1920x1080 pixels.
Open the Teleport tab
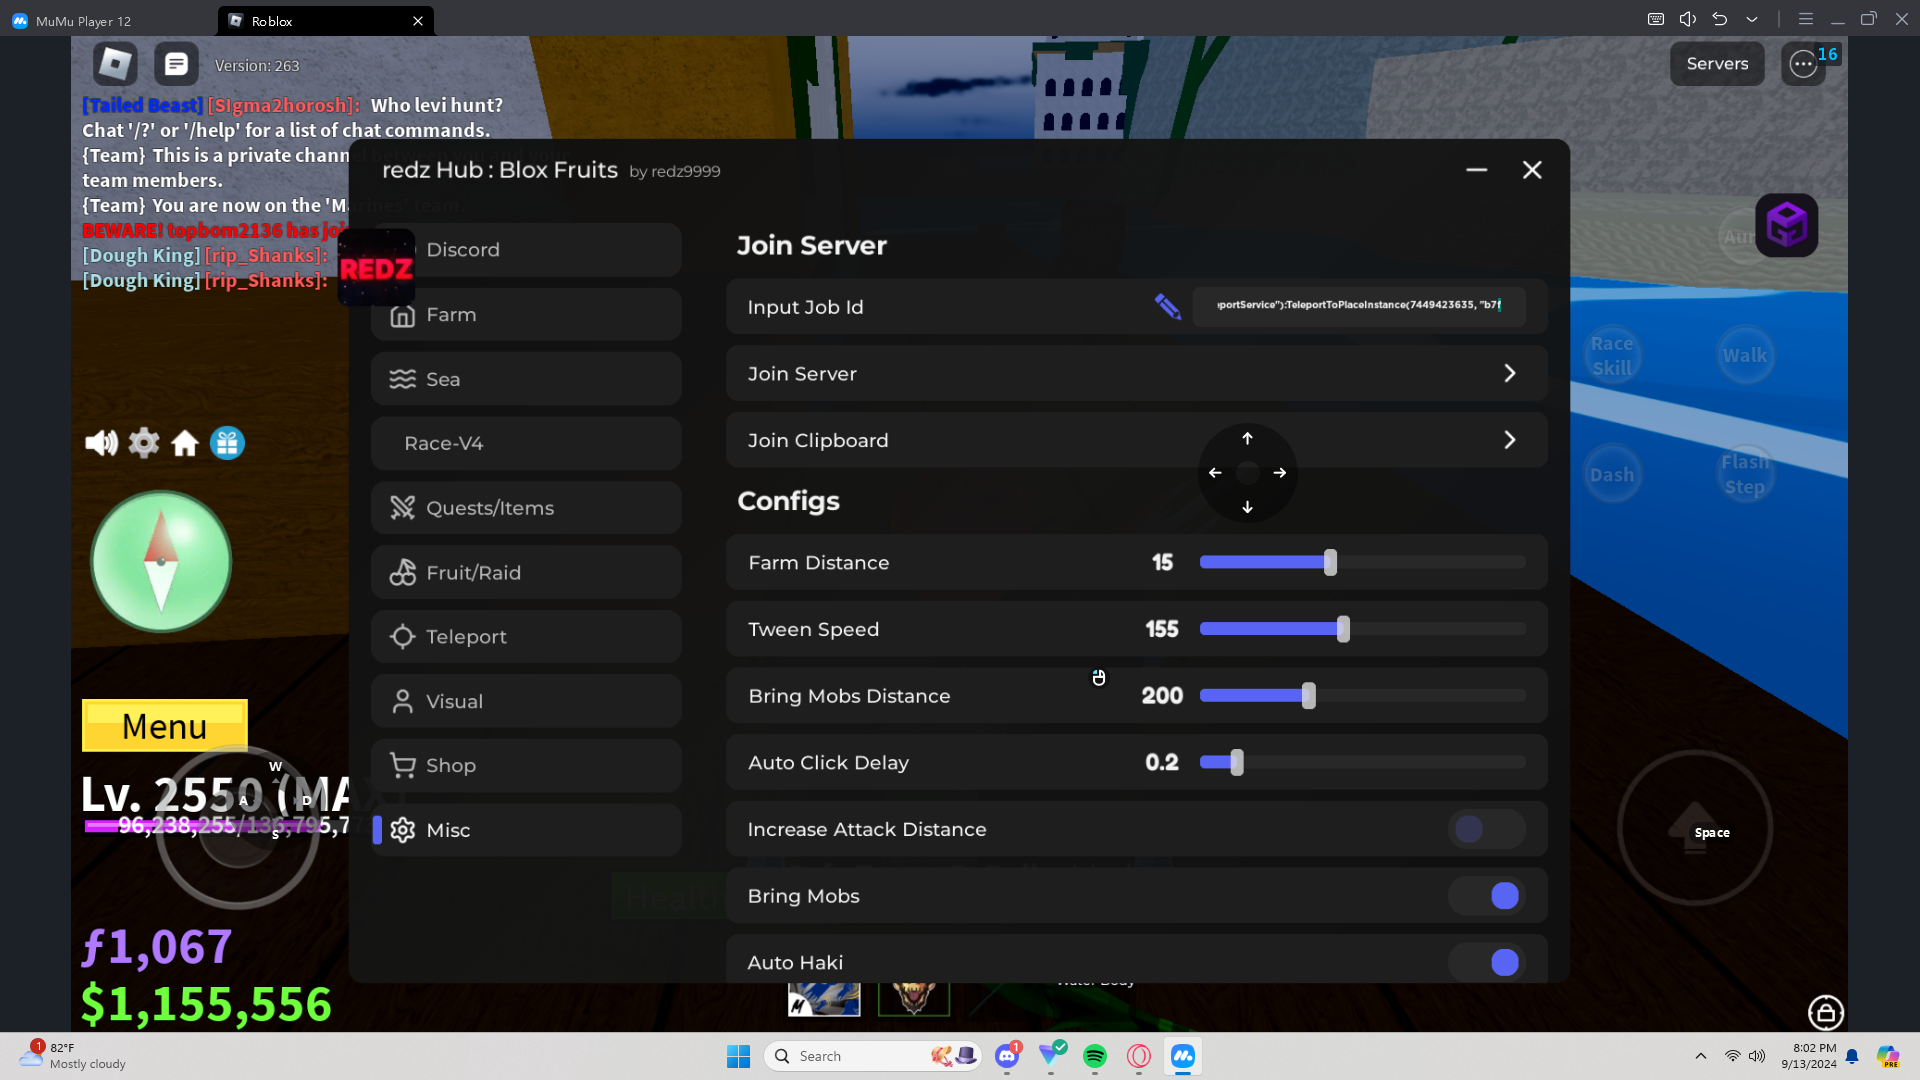click(526, 637)
